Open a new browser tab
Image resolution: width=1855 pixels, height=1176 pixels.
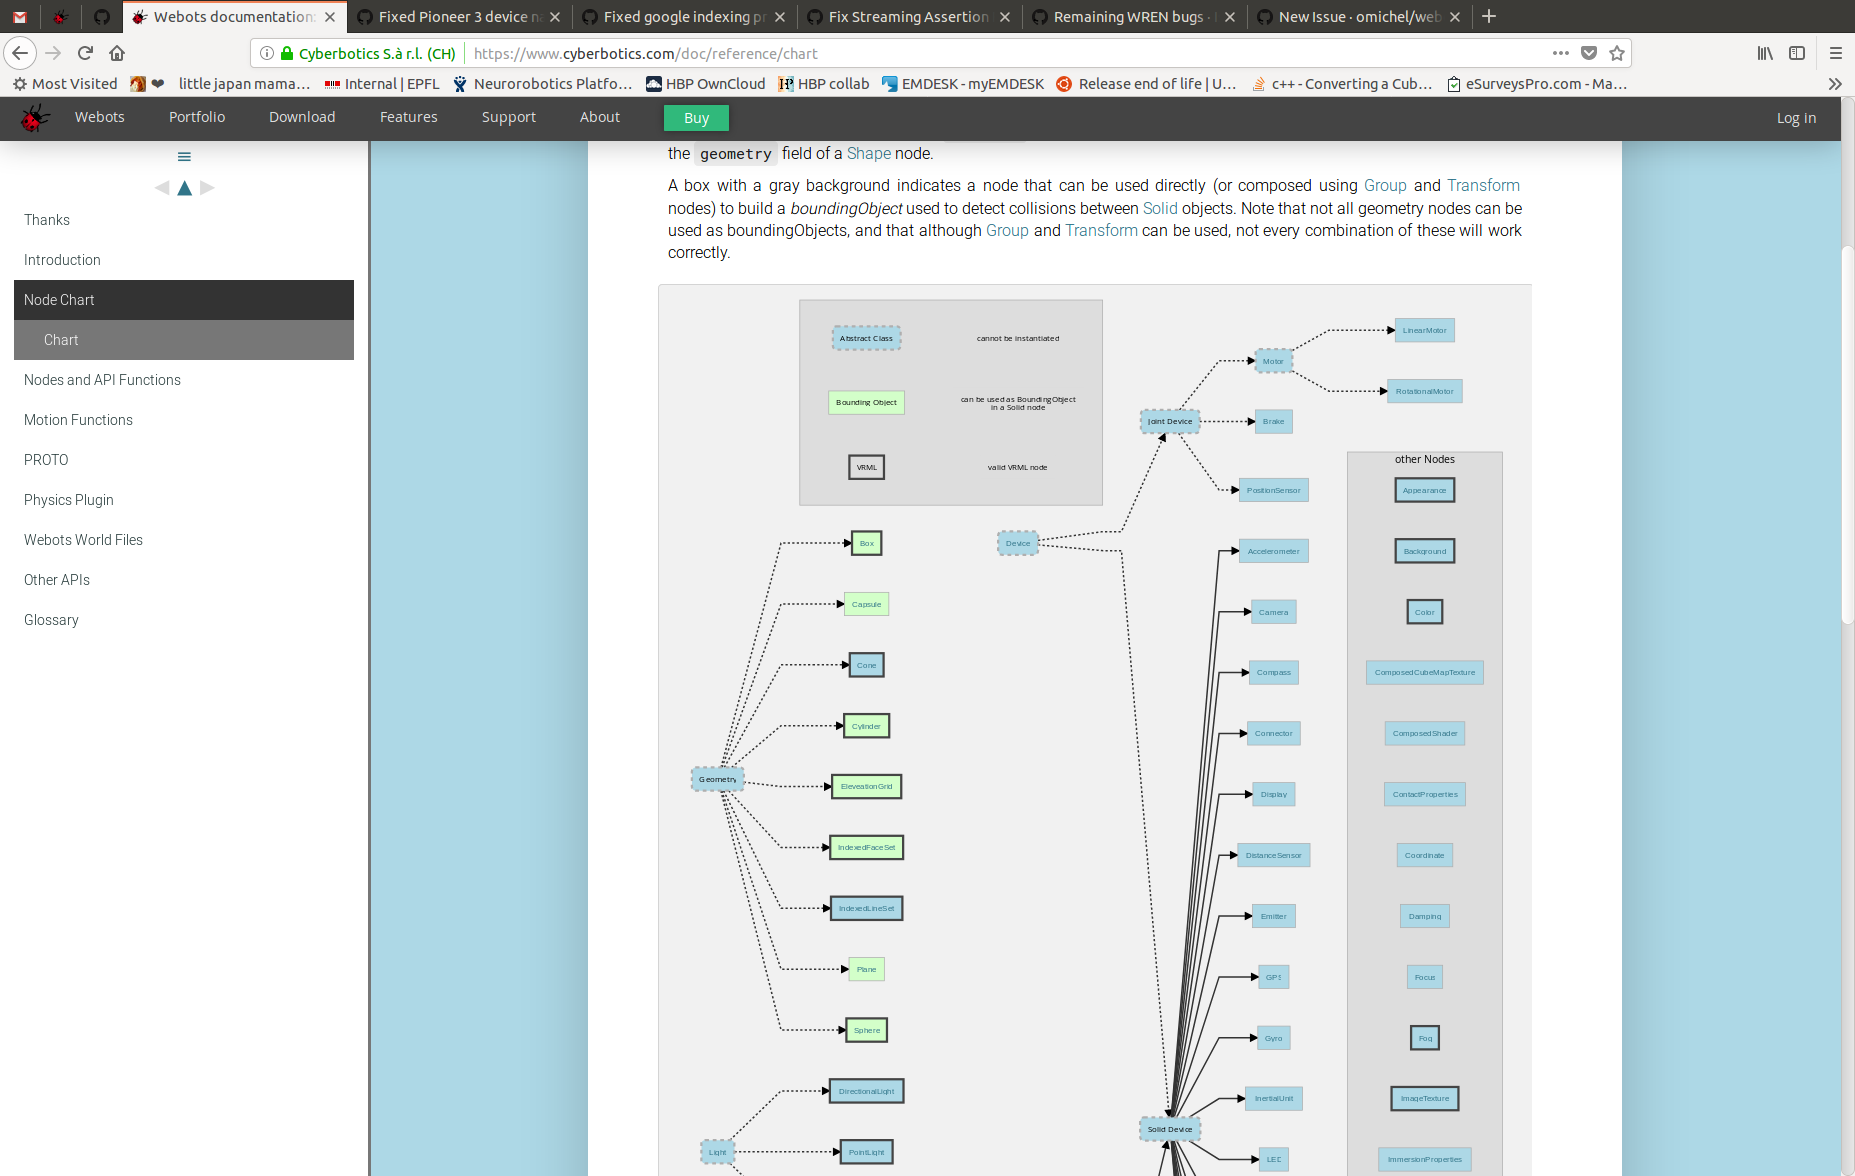pos(1489,16)
